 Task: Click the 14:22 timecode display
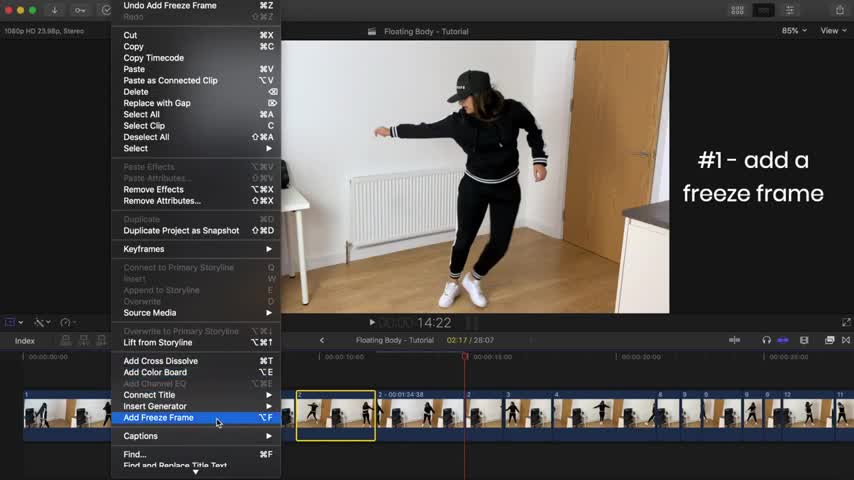pyautogui.click(x=434, y=323)
